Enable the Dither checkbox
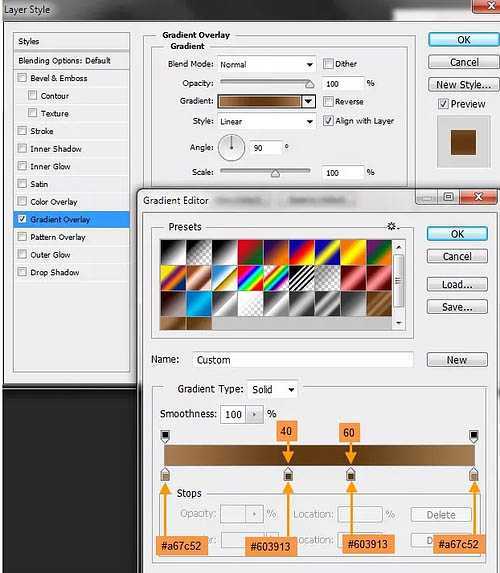Screen dimensions: 500x573 [328, 64]
